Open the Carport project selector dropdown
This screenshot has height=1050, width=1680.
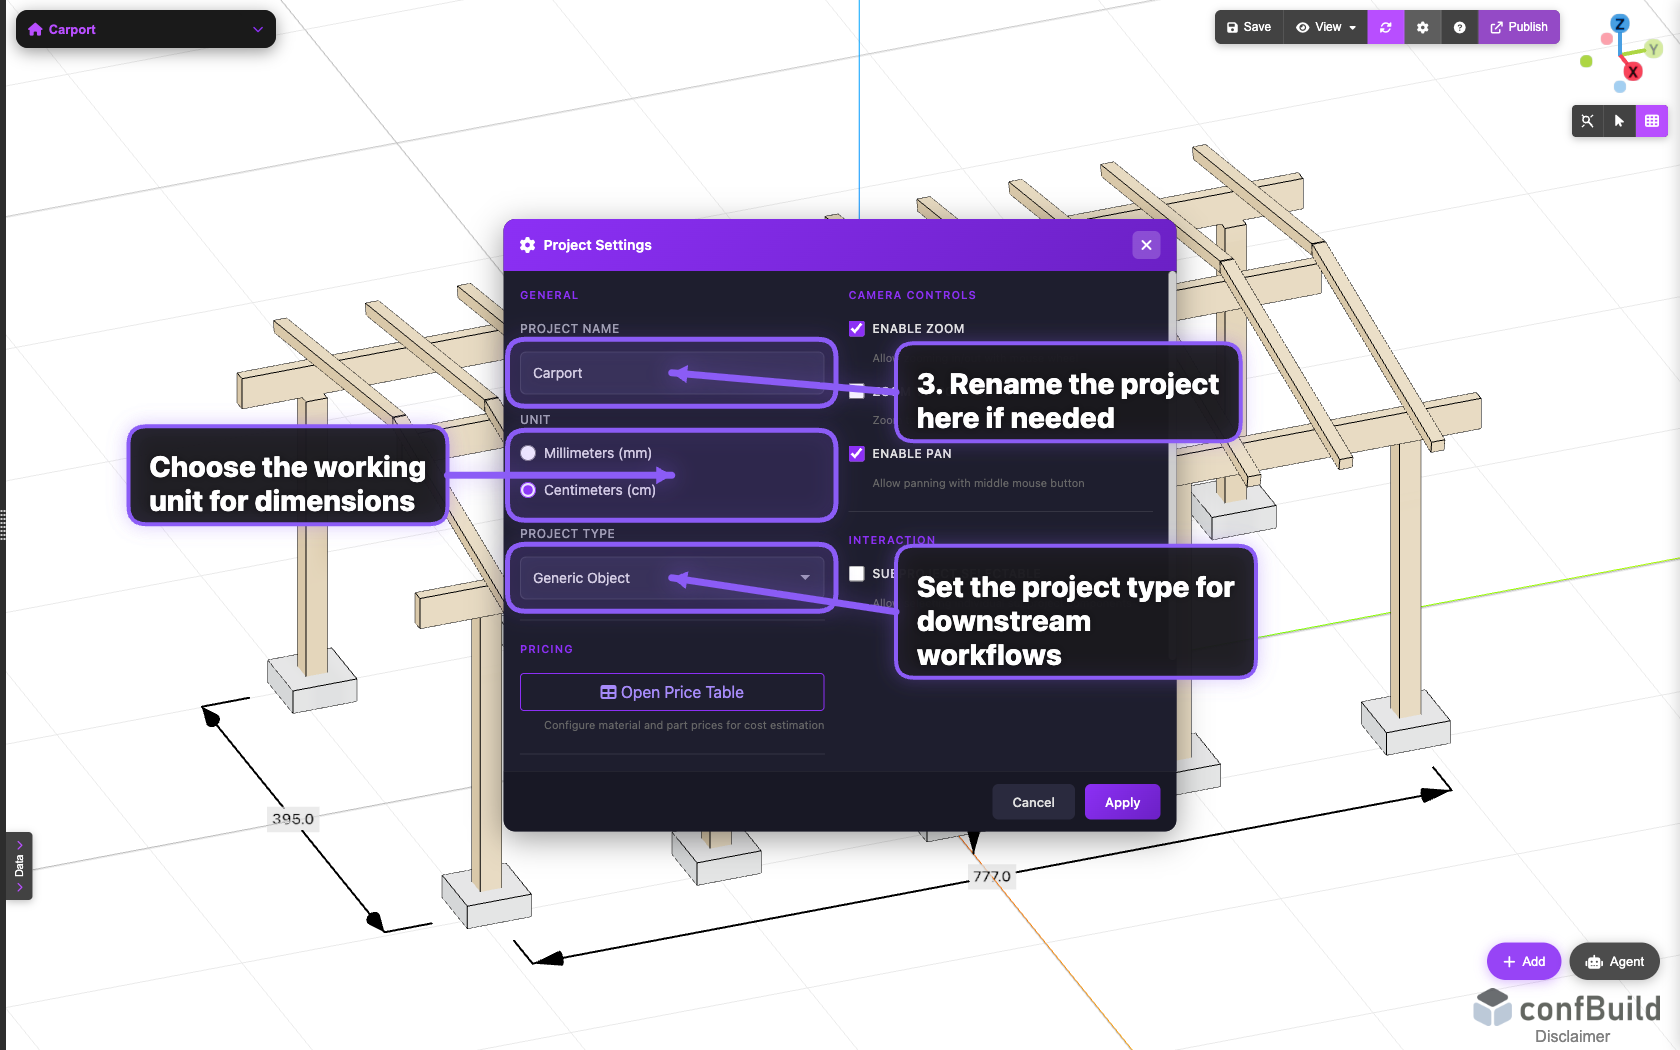(x=257, y=29)
